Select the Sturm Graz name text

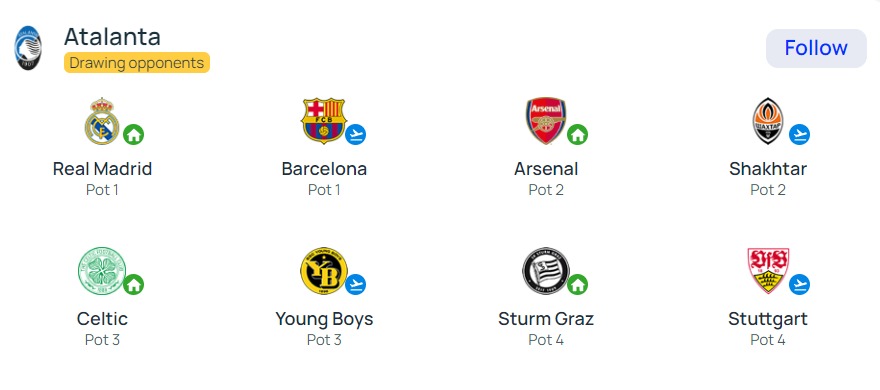[546, 319]
